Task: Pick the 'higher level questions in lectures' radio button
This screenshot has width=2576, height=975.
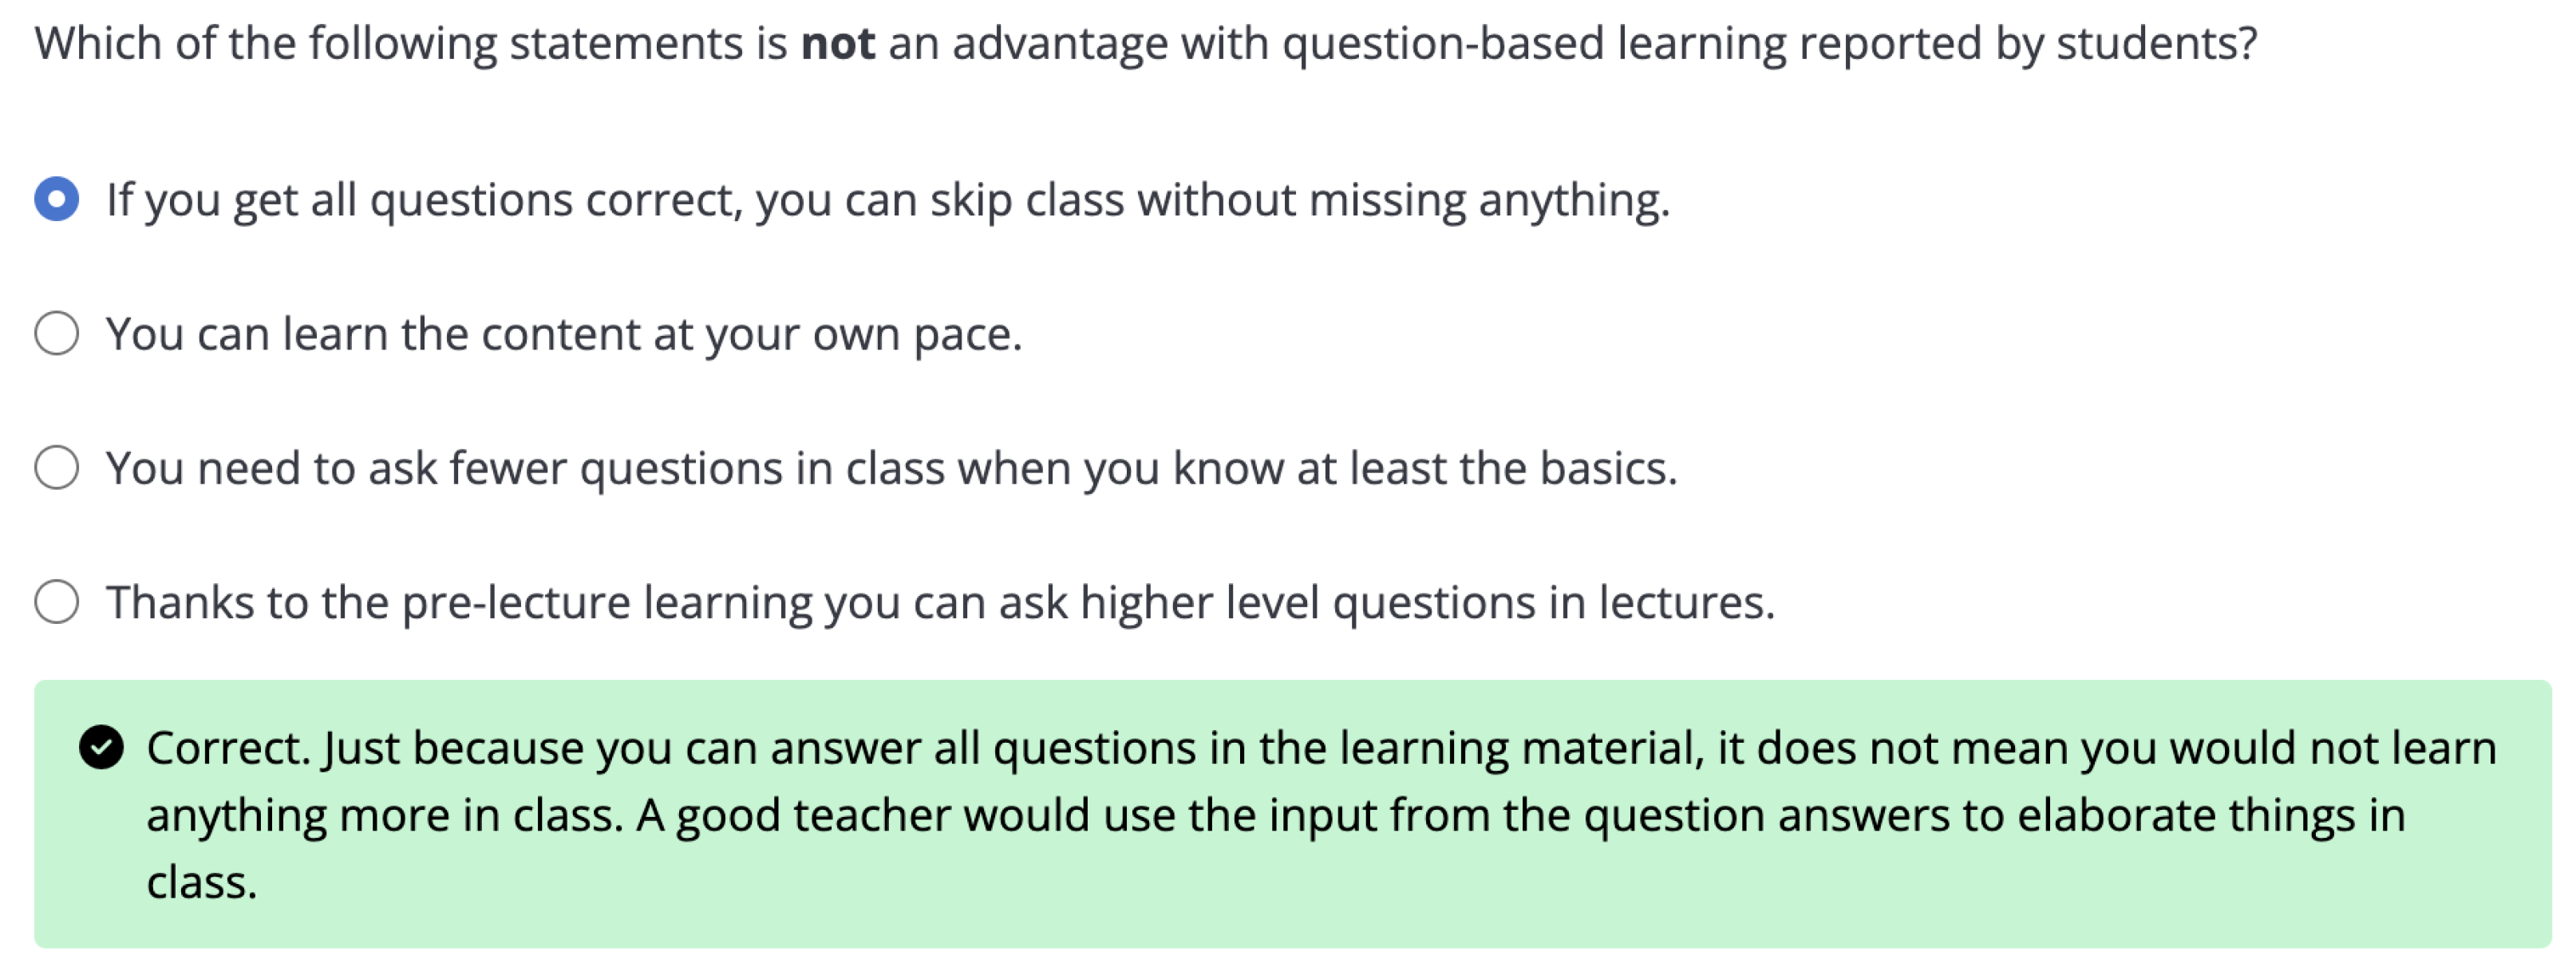Action: coord(57,601)
